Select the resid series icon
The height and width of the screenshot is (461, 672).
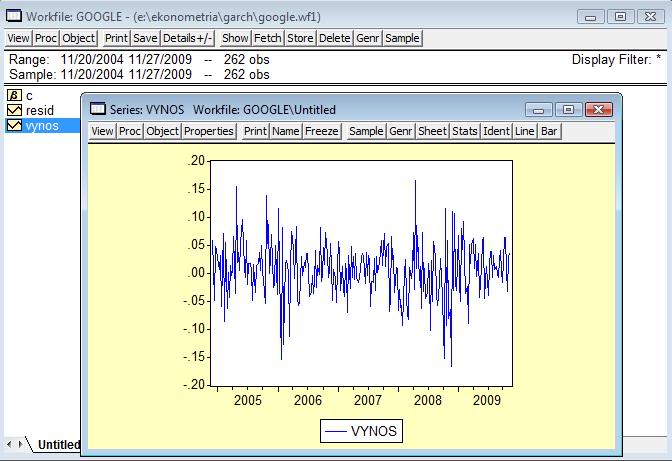point(14,110)
